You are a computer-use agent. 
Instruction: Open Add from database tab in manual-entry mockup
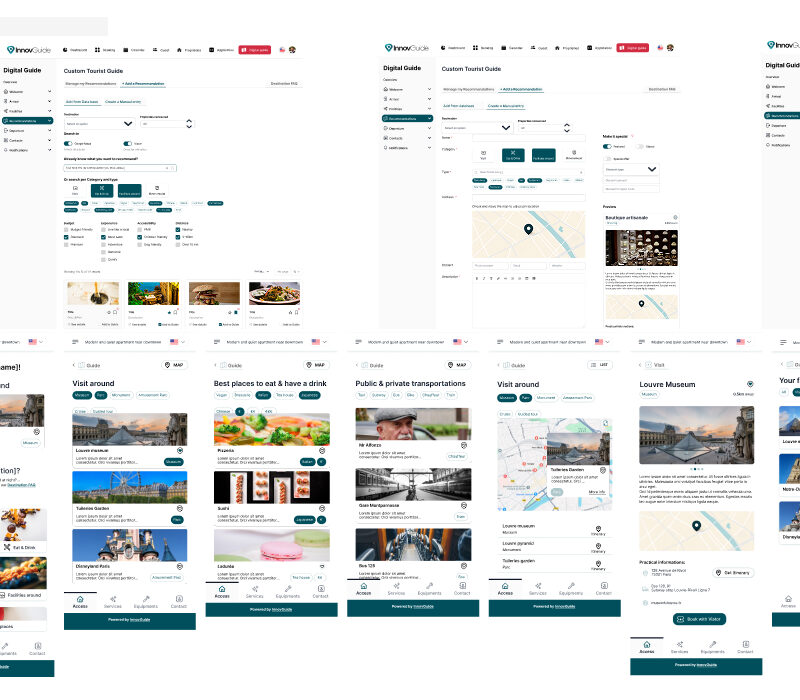pos(459,106)
